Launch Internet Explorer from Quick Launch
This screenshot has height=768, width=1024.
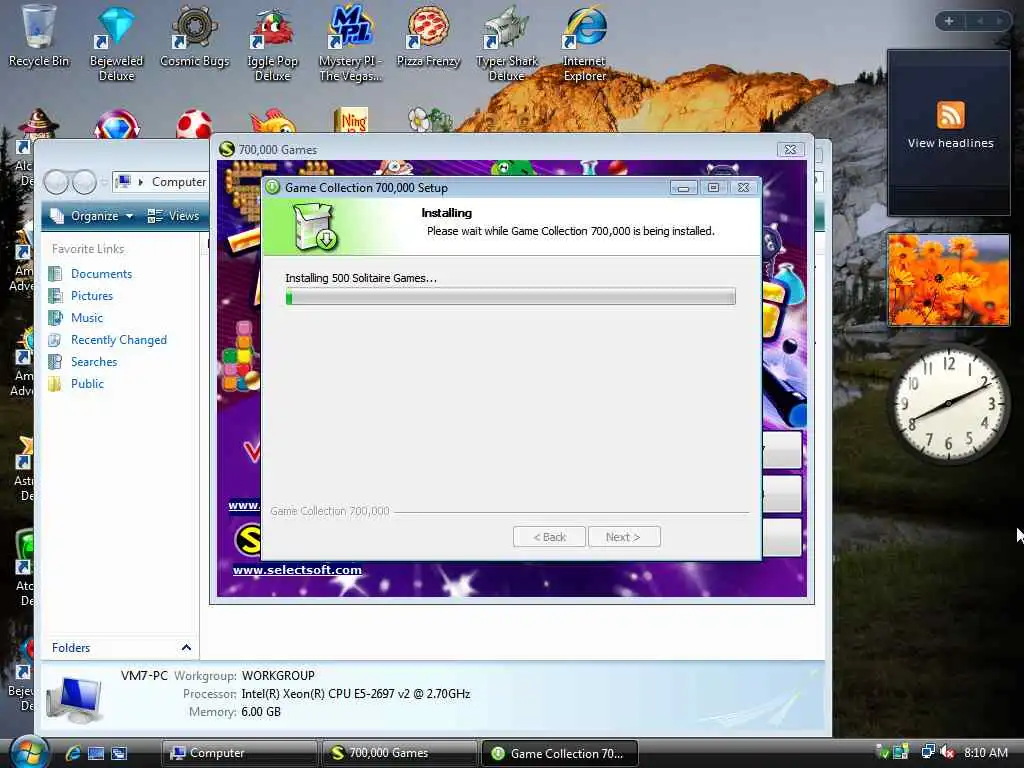(73, 753)
